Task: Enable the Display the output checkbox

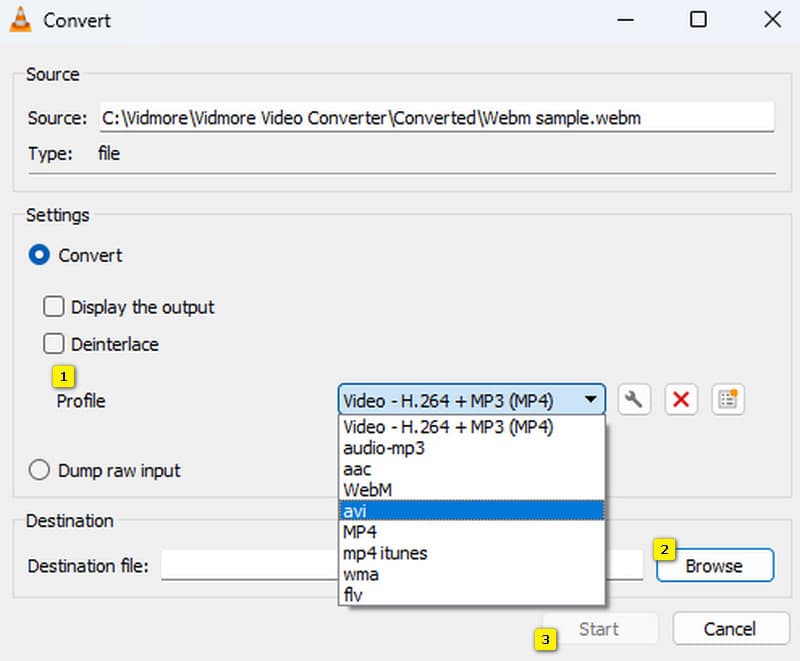Action: [x=54, y=307]
